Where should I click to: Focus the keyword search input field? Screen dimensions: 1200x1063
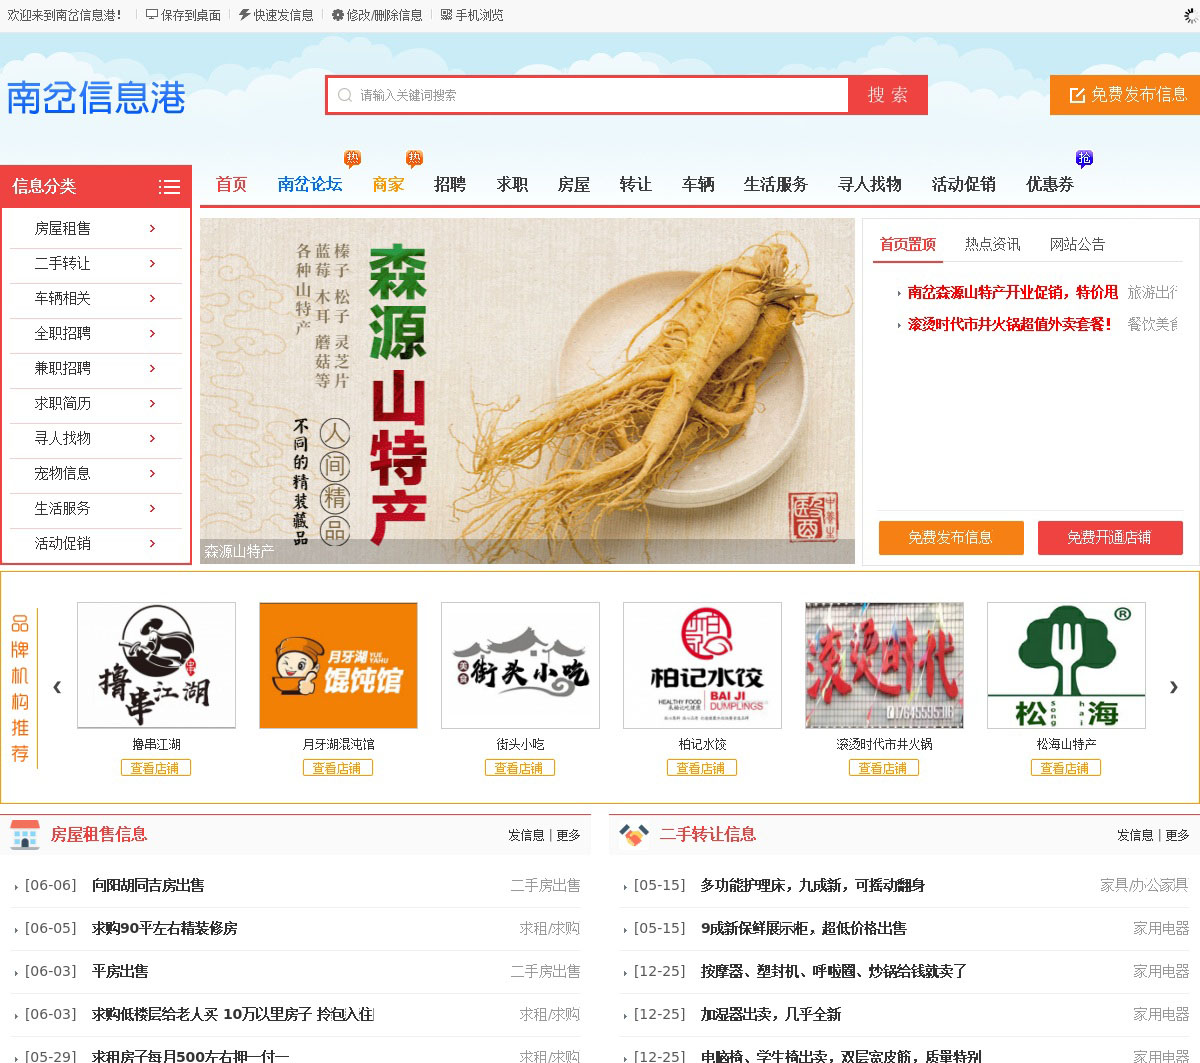pos(588,95)
